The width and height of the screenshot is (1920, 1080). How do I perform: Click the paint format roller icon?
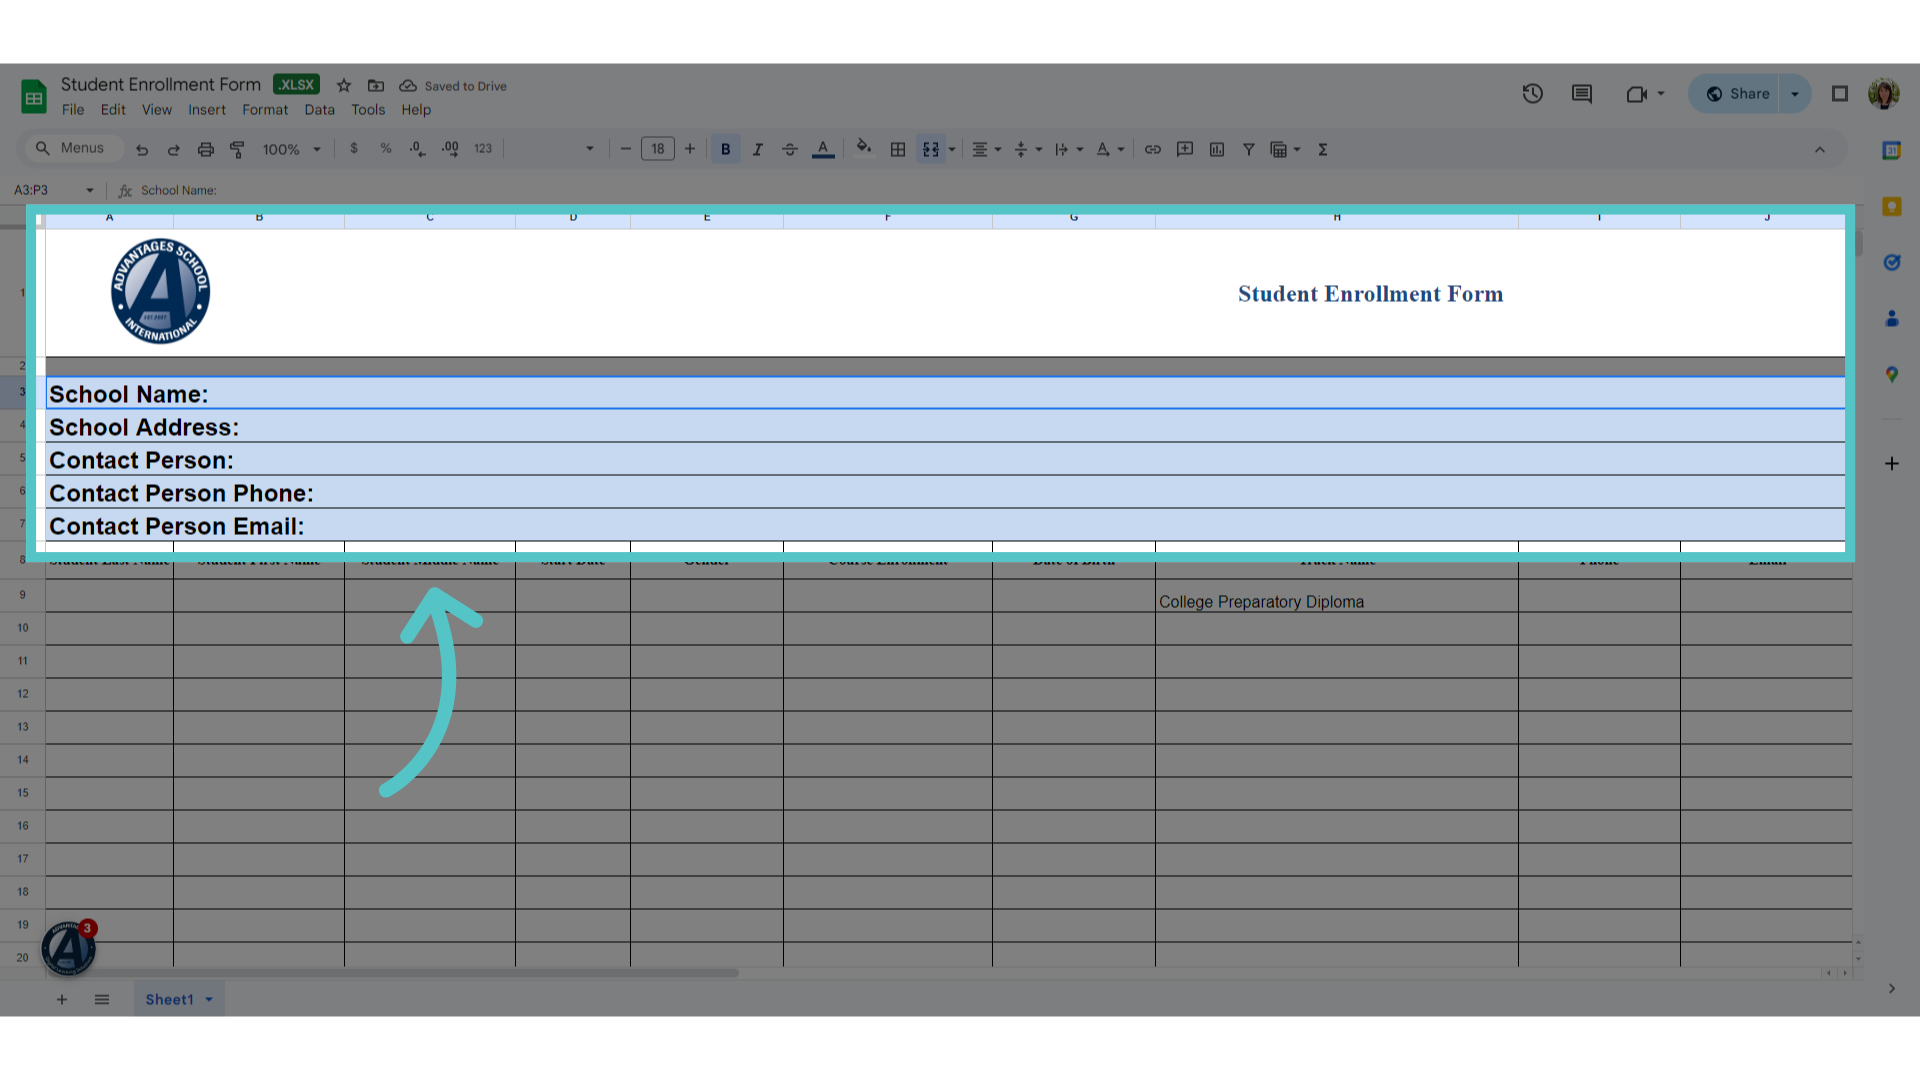click(237, 149)
